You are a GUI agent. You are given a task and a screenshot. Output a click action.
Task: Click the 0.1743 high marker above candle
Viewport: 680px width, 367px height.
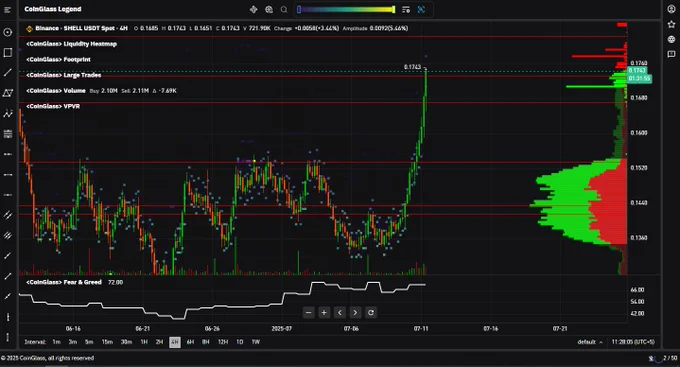click(412, 67)
